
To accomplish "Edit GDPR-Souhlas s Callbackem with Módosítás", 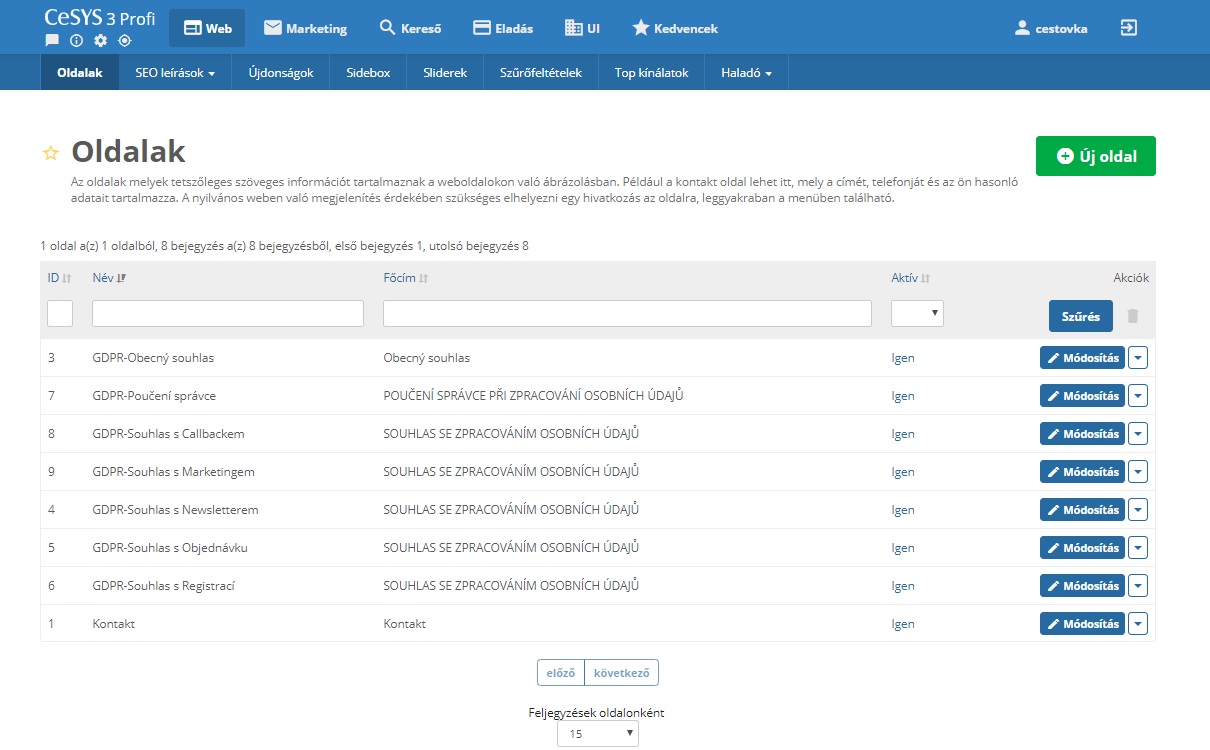I will [x=1082, y=434].
